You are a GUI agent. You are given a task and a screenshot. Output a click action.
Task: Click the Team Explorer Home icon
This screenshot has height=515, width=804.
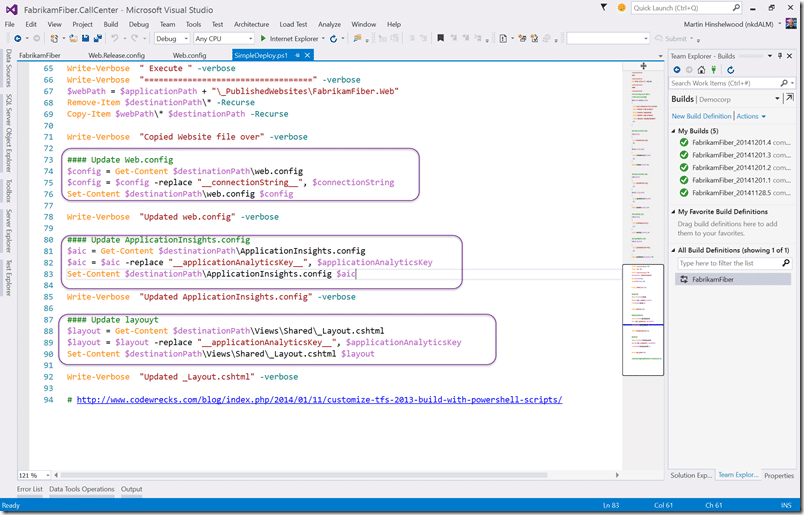(701, 70)
